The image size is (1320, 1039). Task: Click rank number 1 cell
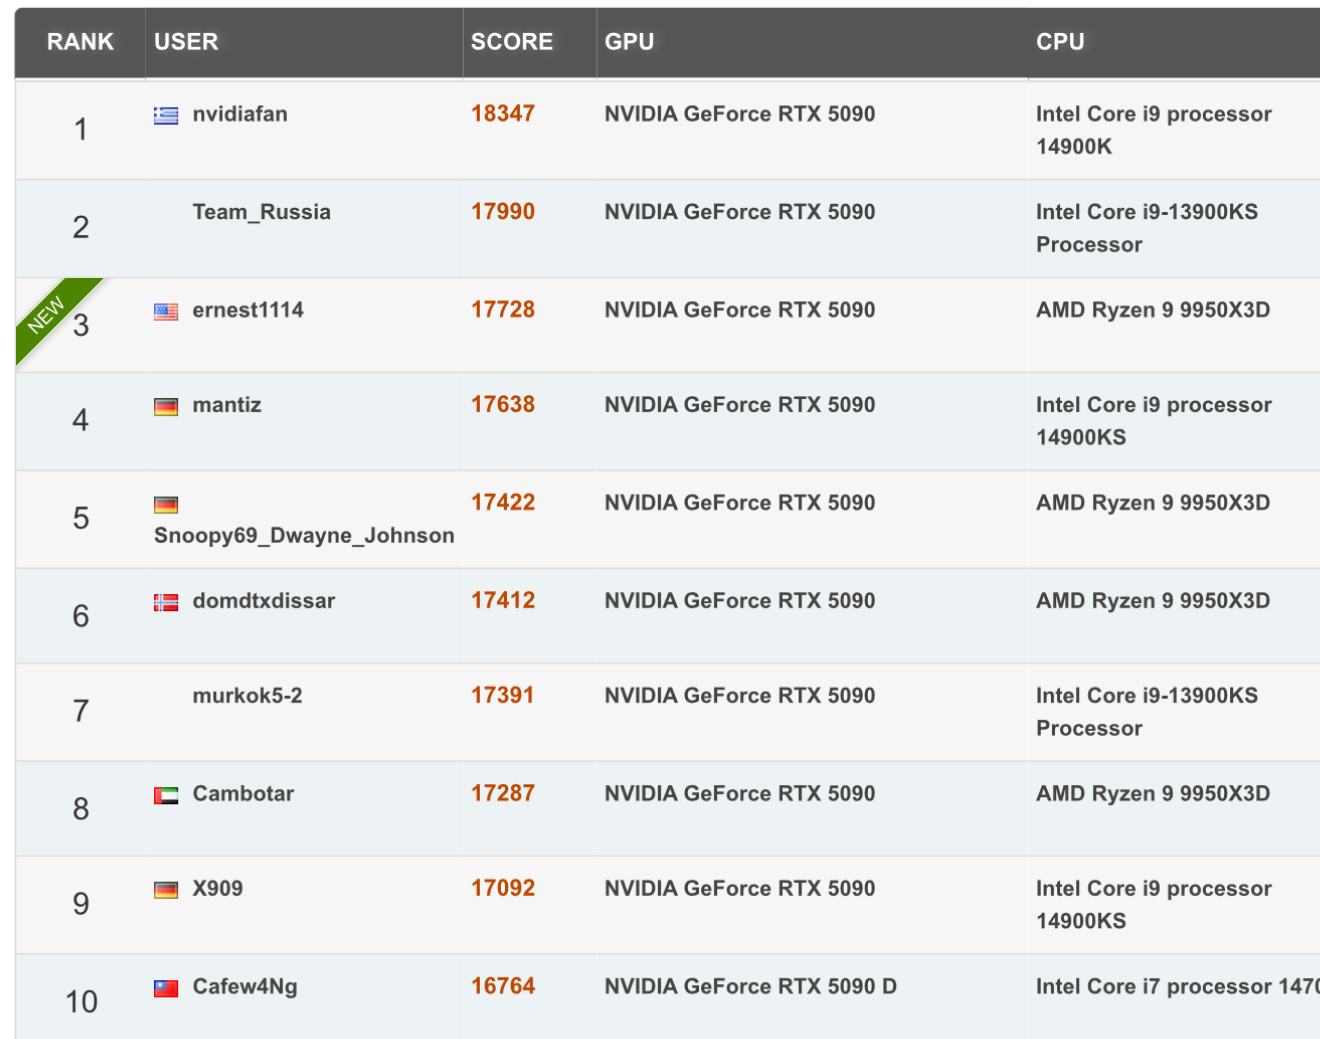point(81,130)
